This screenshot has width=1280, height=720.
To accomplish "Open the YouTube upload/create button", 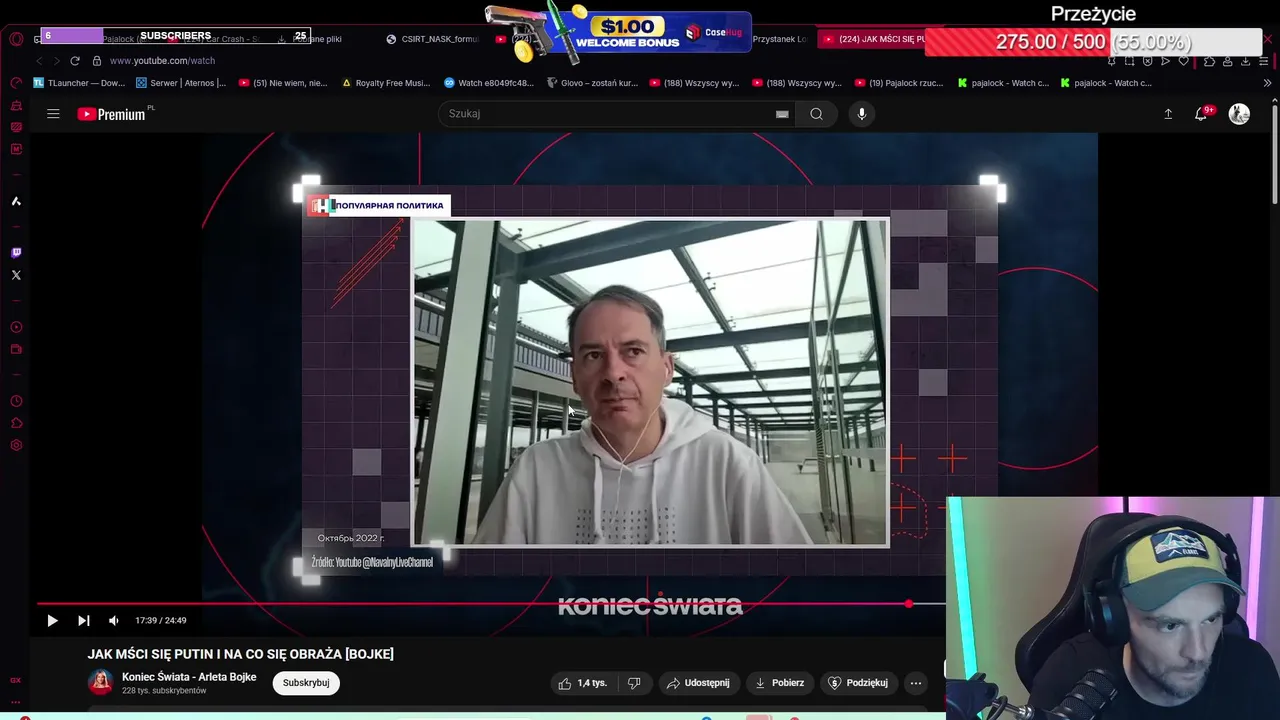I will click(x=1167, y=114).
